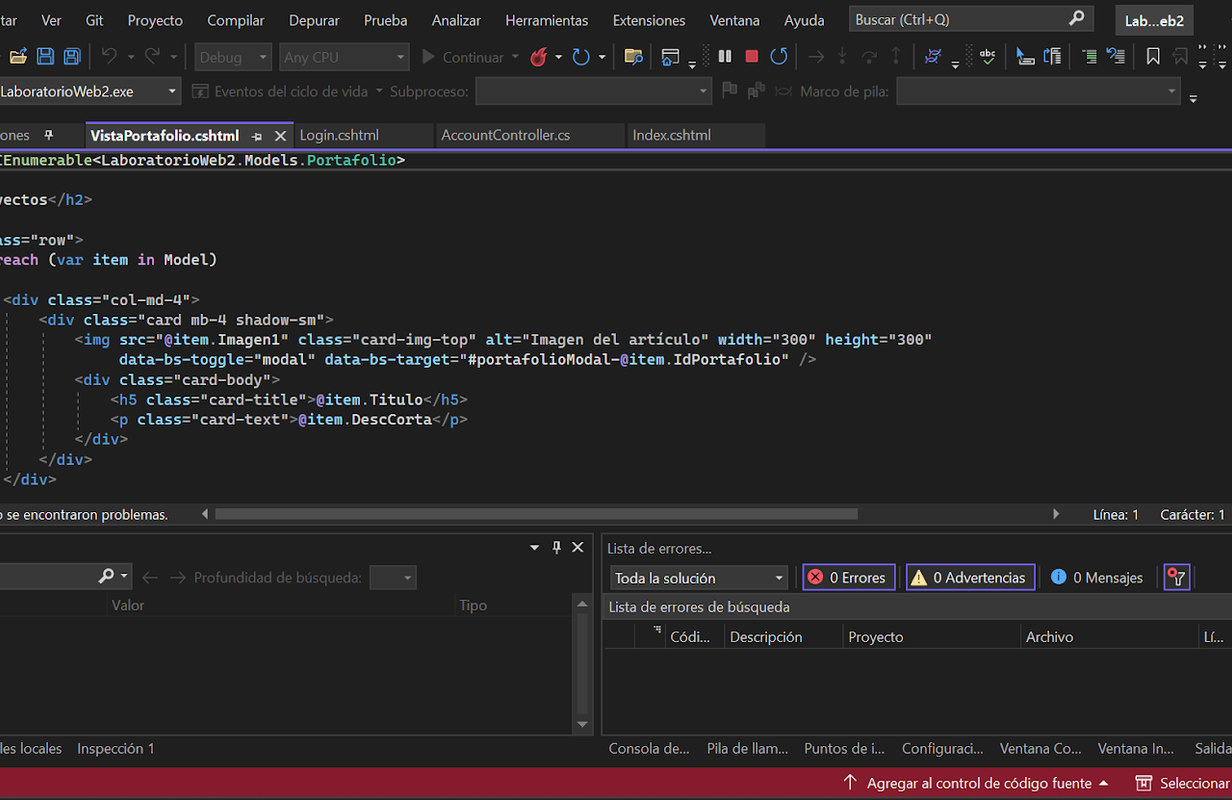Open the Depurar menu
1232x800 pixels.
pos(314,20)
